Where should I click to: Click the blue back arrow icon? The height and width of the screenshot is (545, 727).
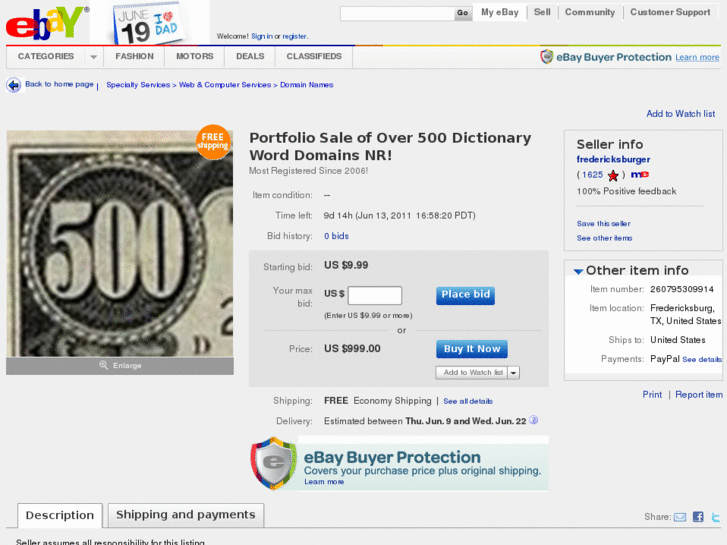pyautogui.click(x=14, y=85)
